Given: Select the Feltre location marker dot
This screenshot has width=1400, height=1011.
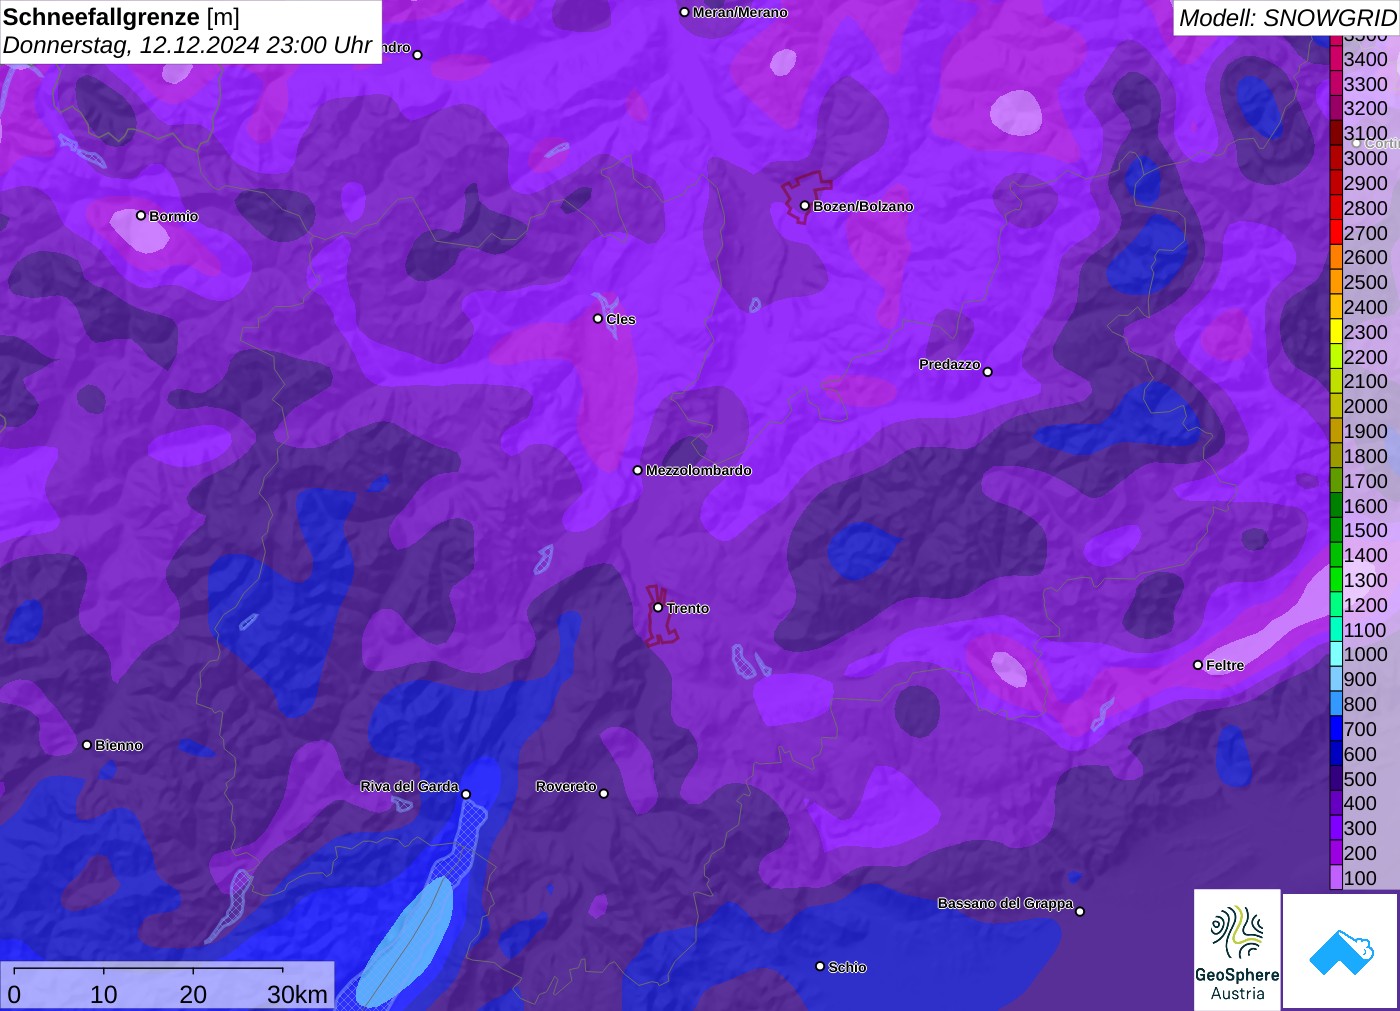Looking at the screenshot, I should [1198, 664].
